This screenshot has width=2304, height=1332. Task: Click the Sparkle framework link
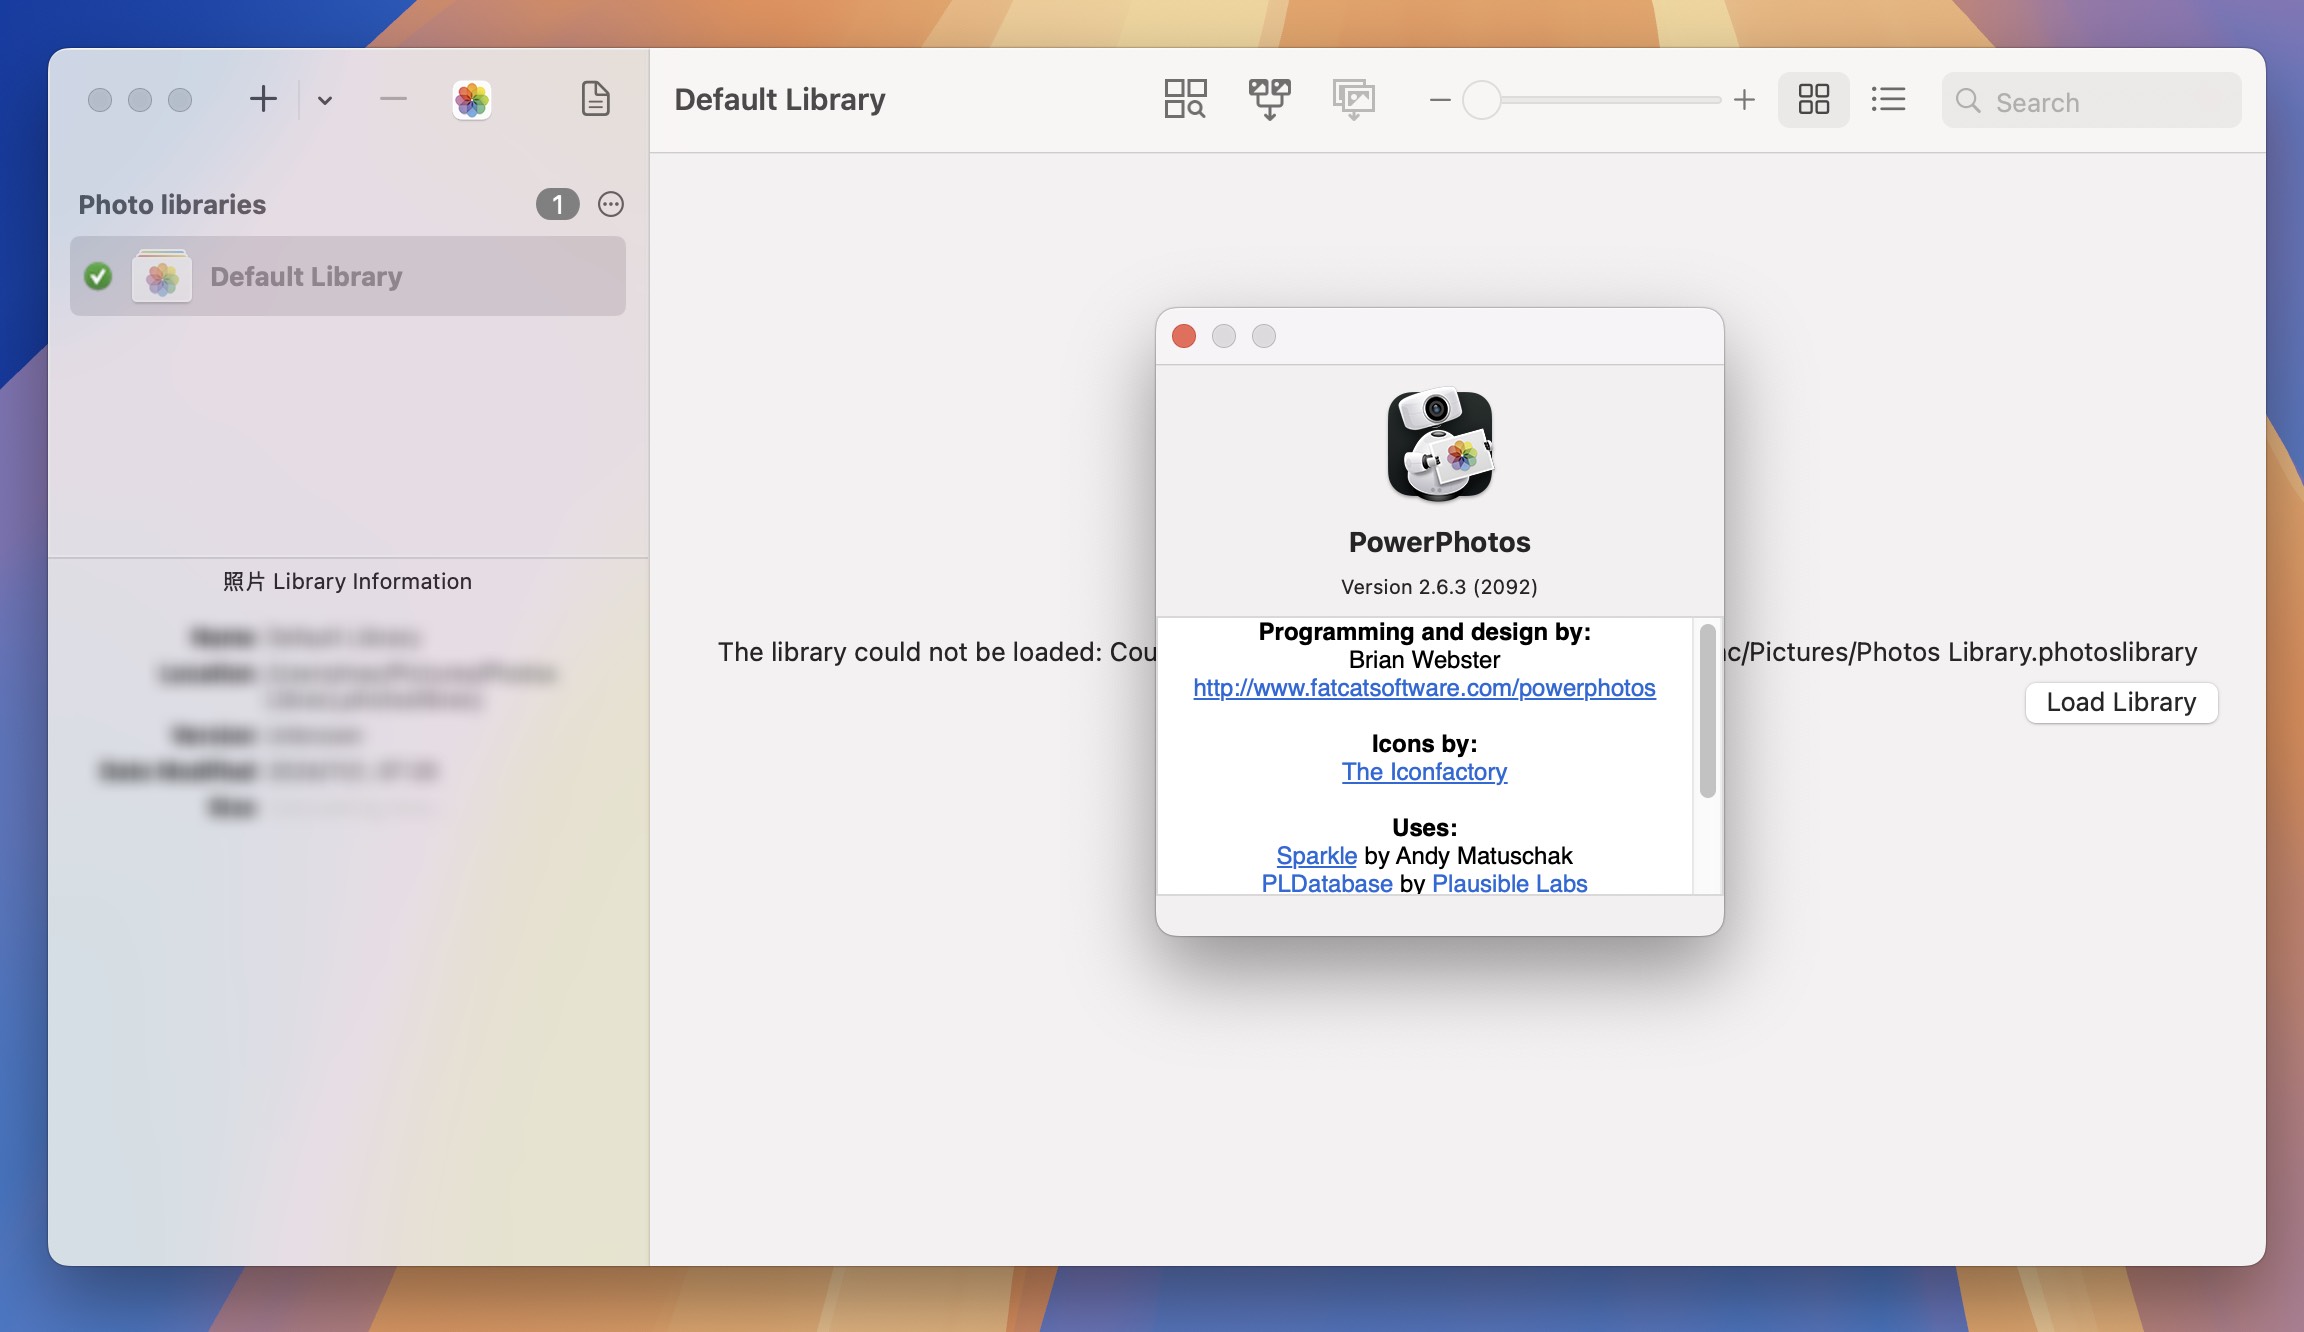point(1315,856)
